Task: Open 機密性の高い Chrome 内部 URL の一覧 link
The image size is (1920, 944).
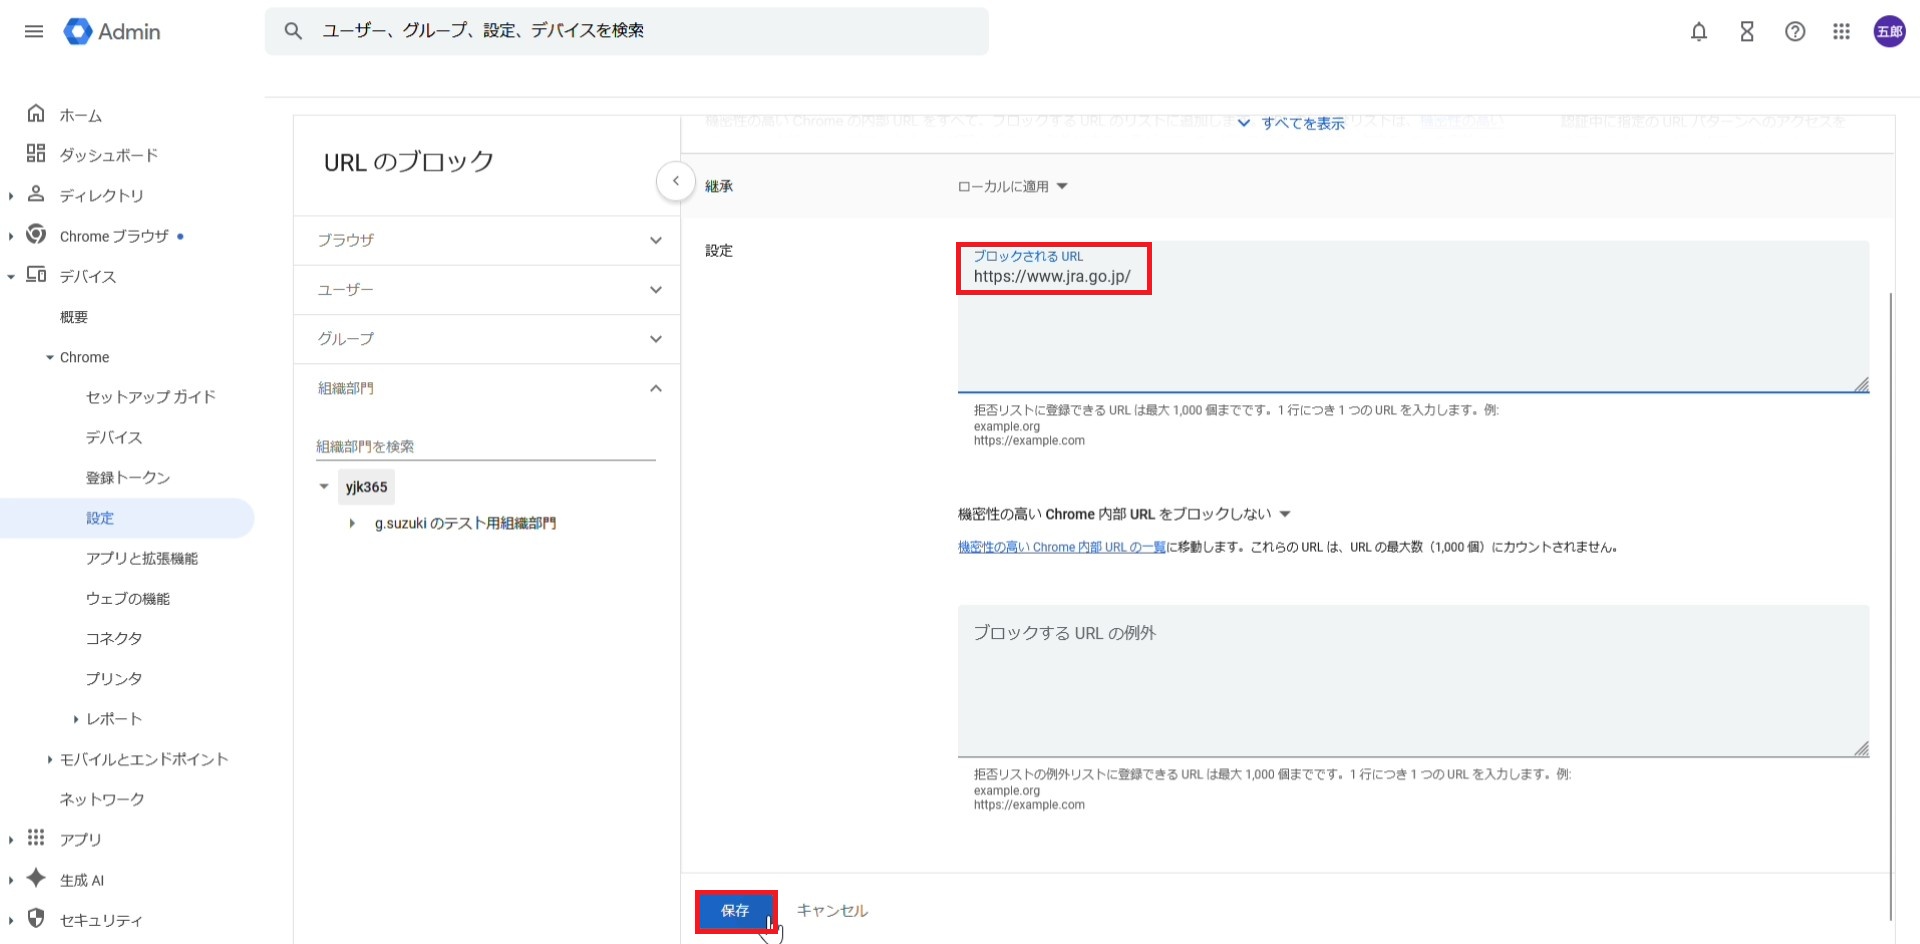Action: tap(1061, 547)
